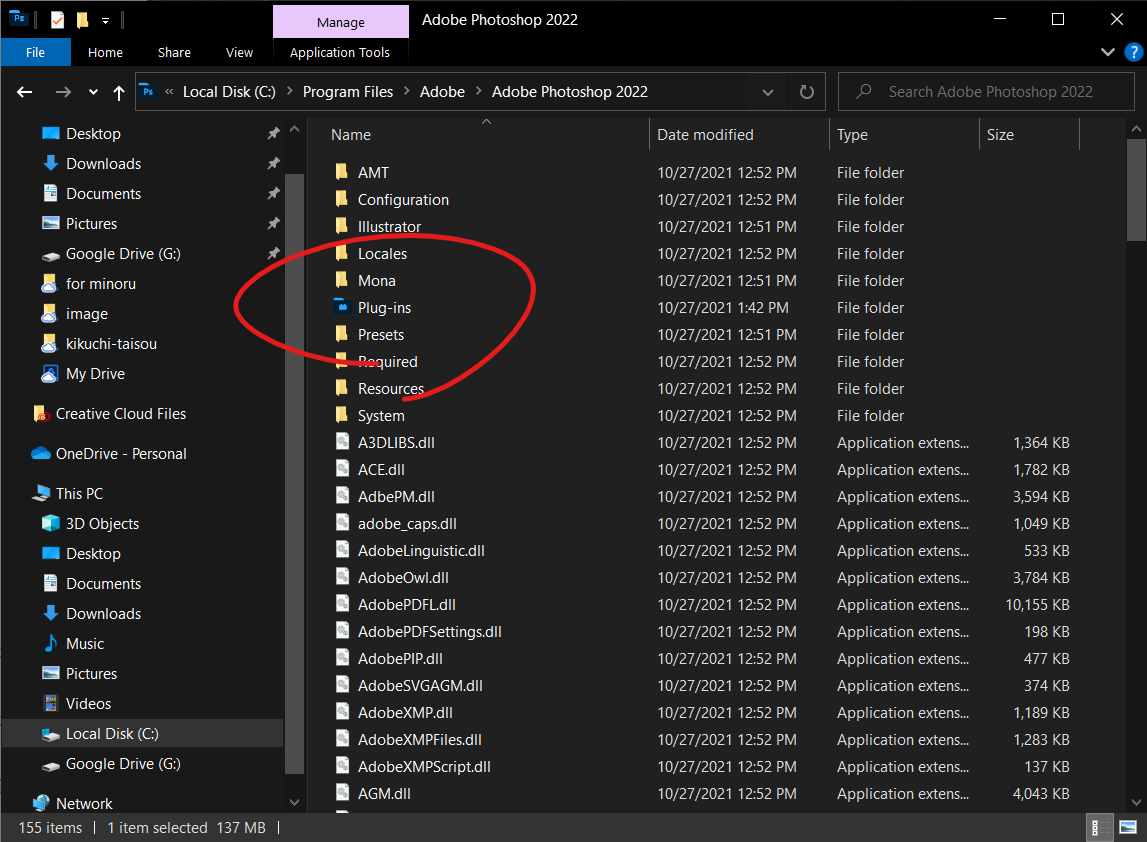This screenshot has height=842, width=1147.
Task: Open Videos under This PC
Action: [88, 704]
